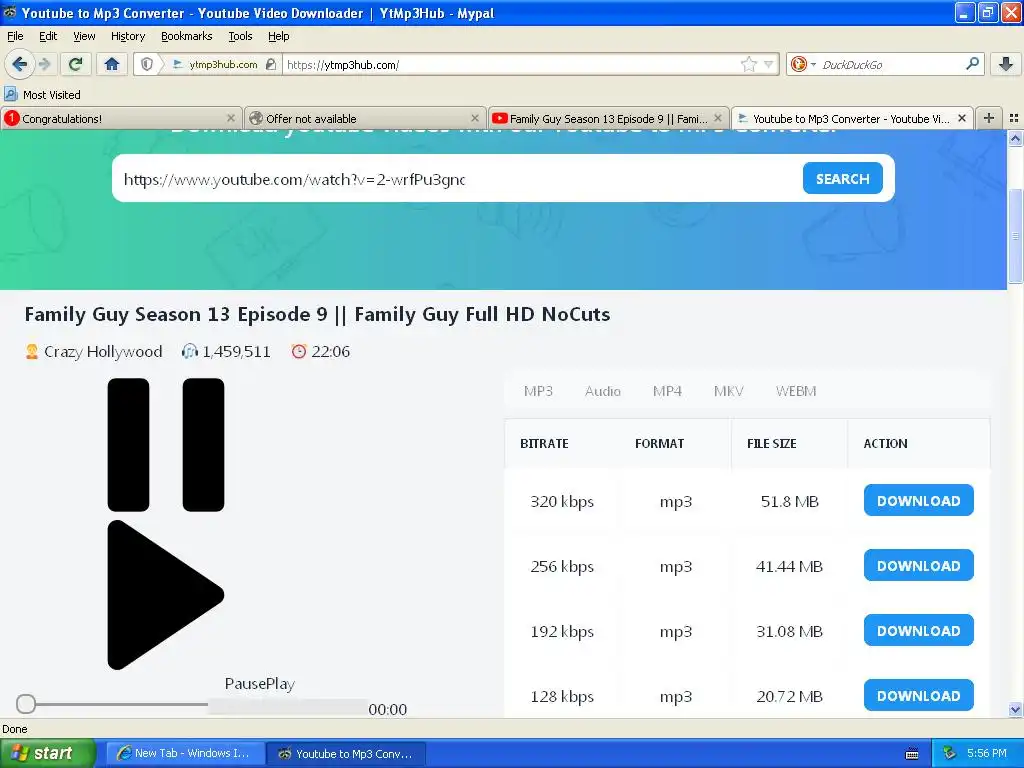This screenshot has height=768, width=1024.
Task: Click the address bar URL field
Action: [x=512, y=64]
